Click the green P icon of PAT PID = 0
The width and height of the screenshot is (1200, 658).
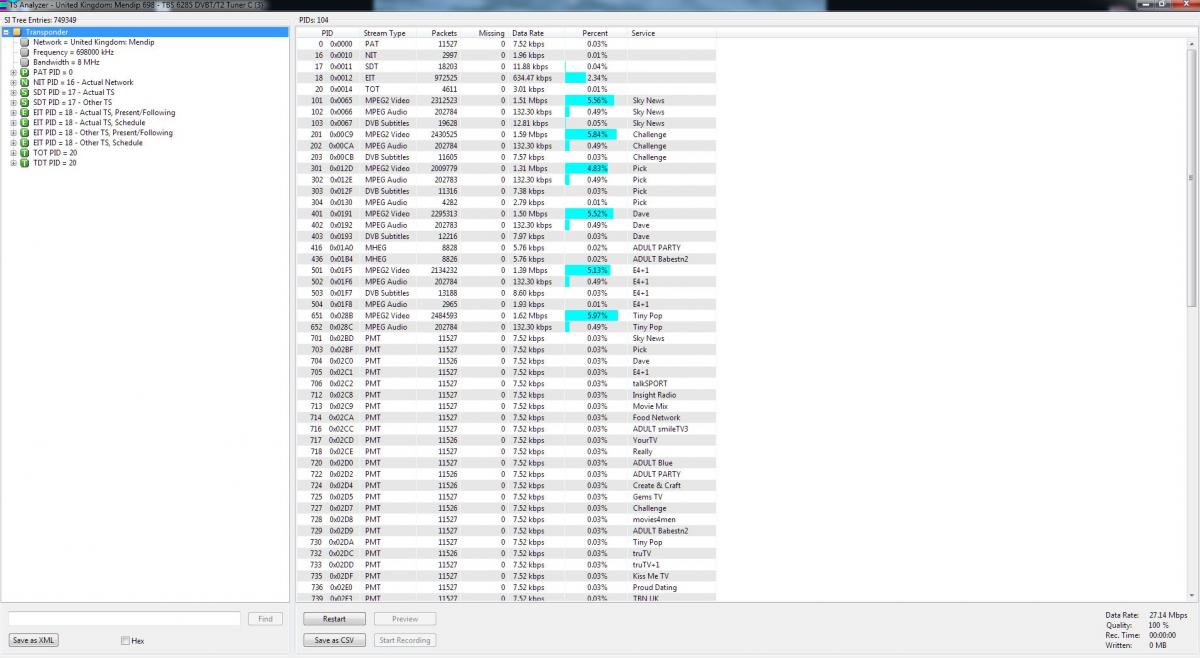(25, 72)
